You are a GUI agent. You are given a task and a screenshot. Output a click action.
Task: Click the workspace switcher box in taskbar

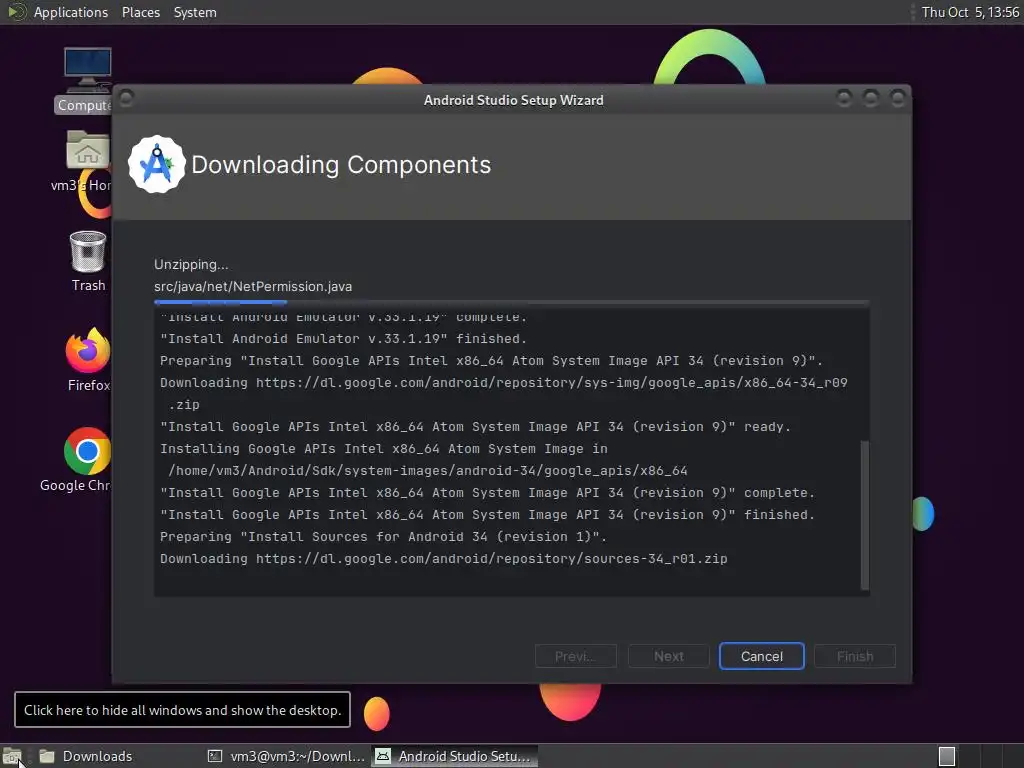tap(946, 756)
